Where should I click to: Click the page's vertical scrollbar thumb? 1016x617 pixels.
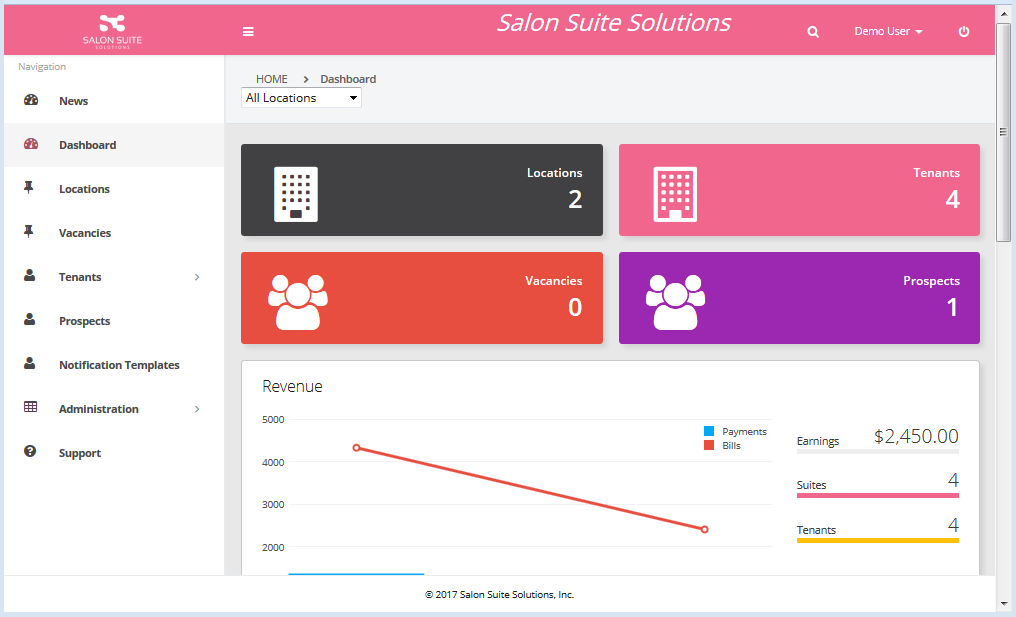tap(1004, 130)
